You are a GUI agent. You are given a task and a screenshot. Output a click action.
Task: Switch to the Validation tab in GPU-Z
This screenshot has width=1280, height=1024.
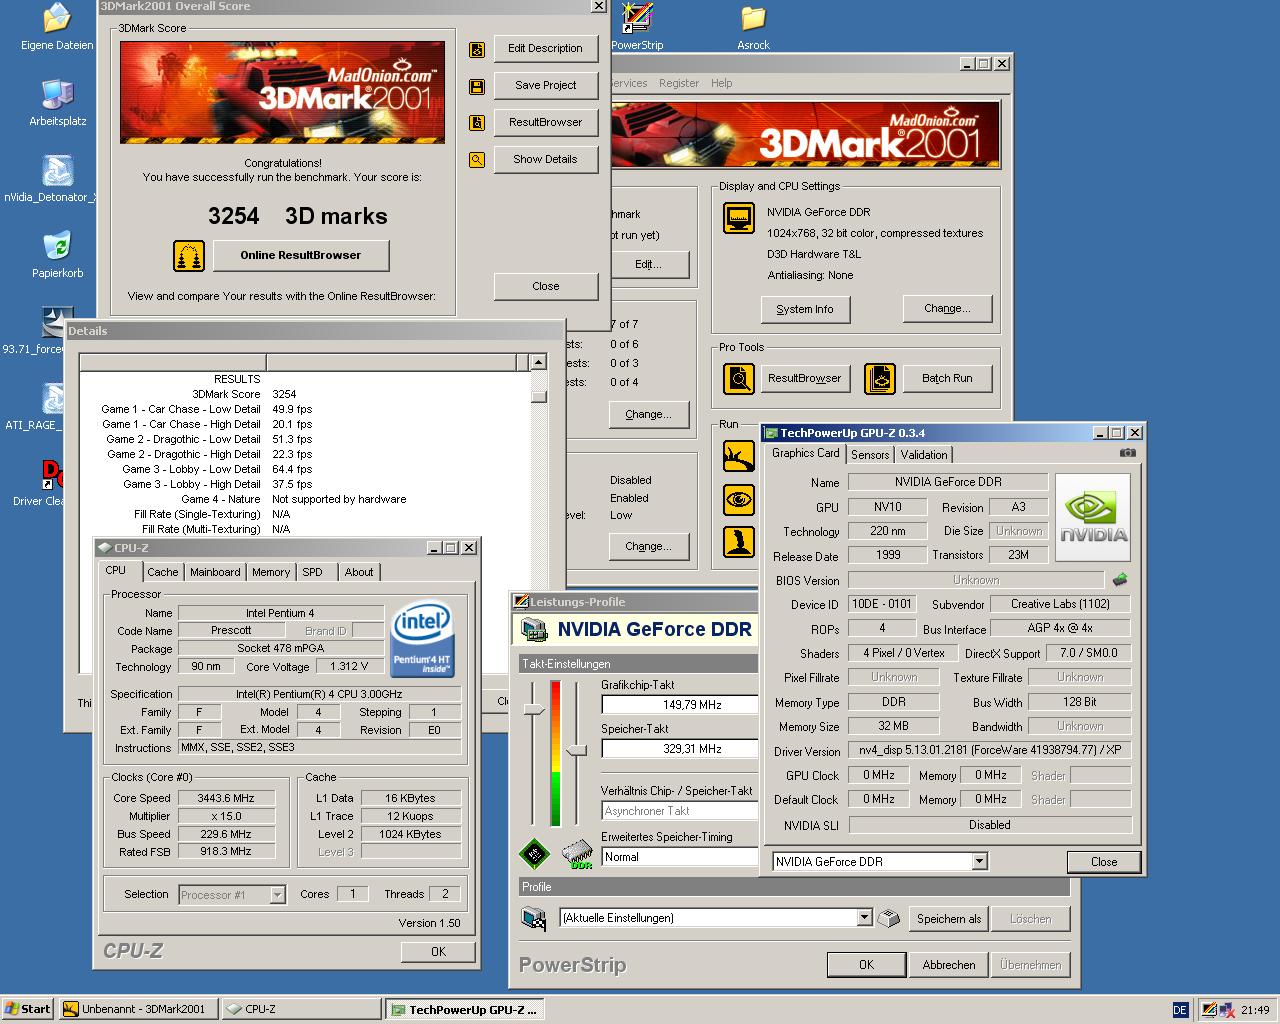924,454
